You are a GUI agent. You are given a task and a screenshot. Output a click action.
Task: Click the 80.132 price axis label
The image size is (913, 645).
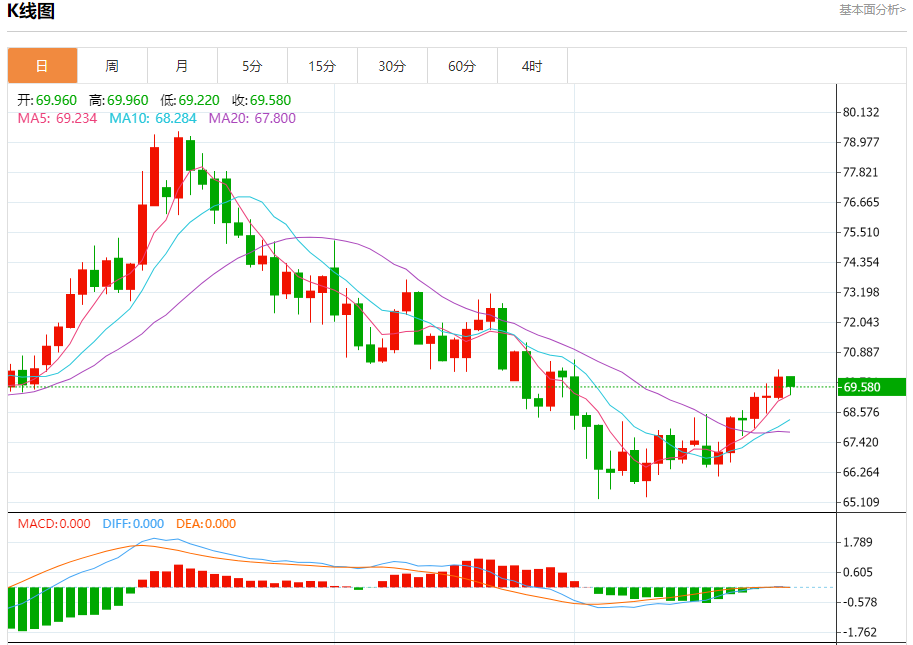pos(861,112)
